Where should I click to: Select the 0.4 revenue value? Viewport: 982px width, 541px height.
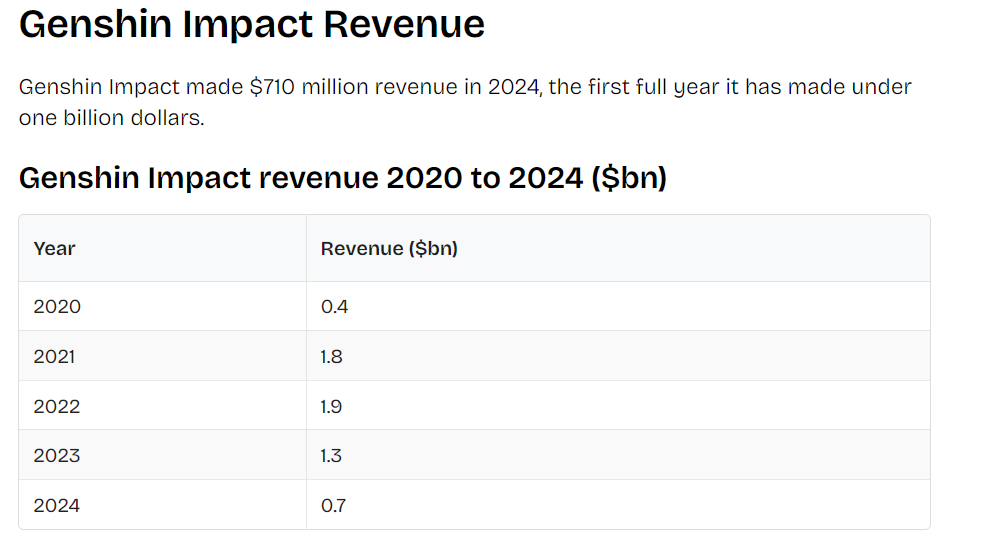pyautogui.click(x=334, y=307)
